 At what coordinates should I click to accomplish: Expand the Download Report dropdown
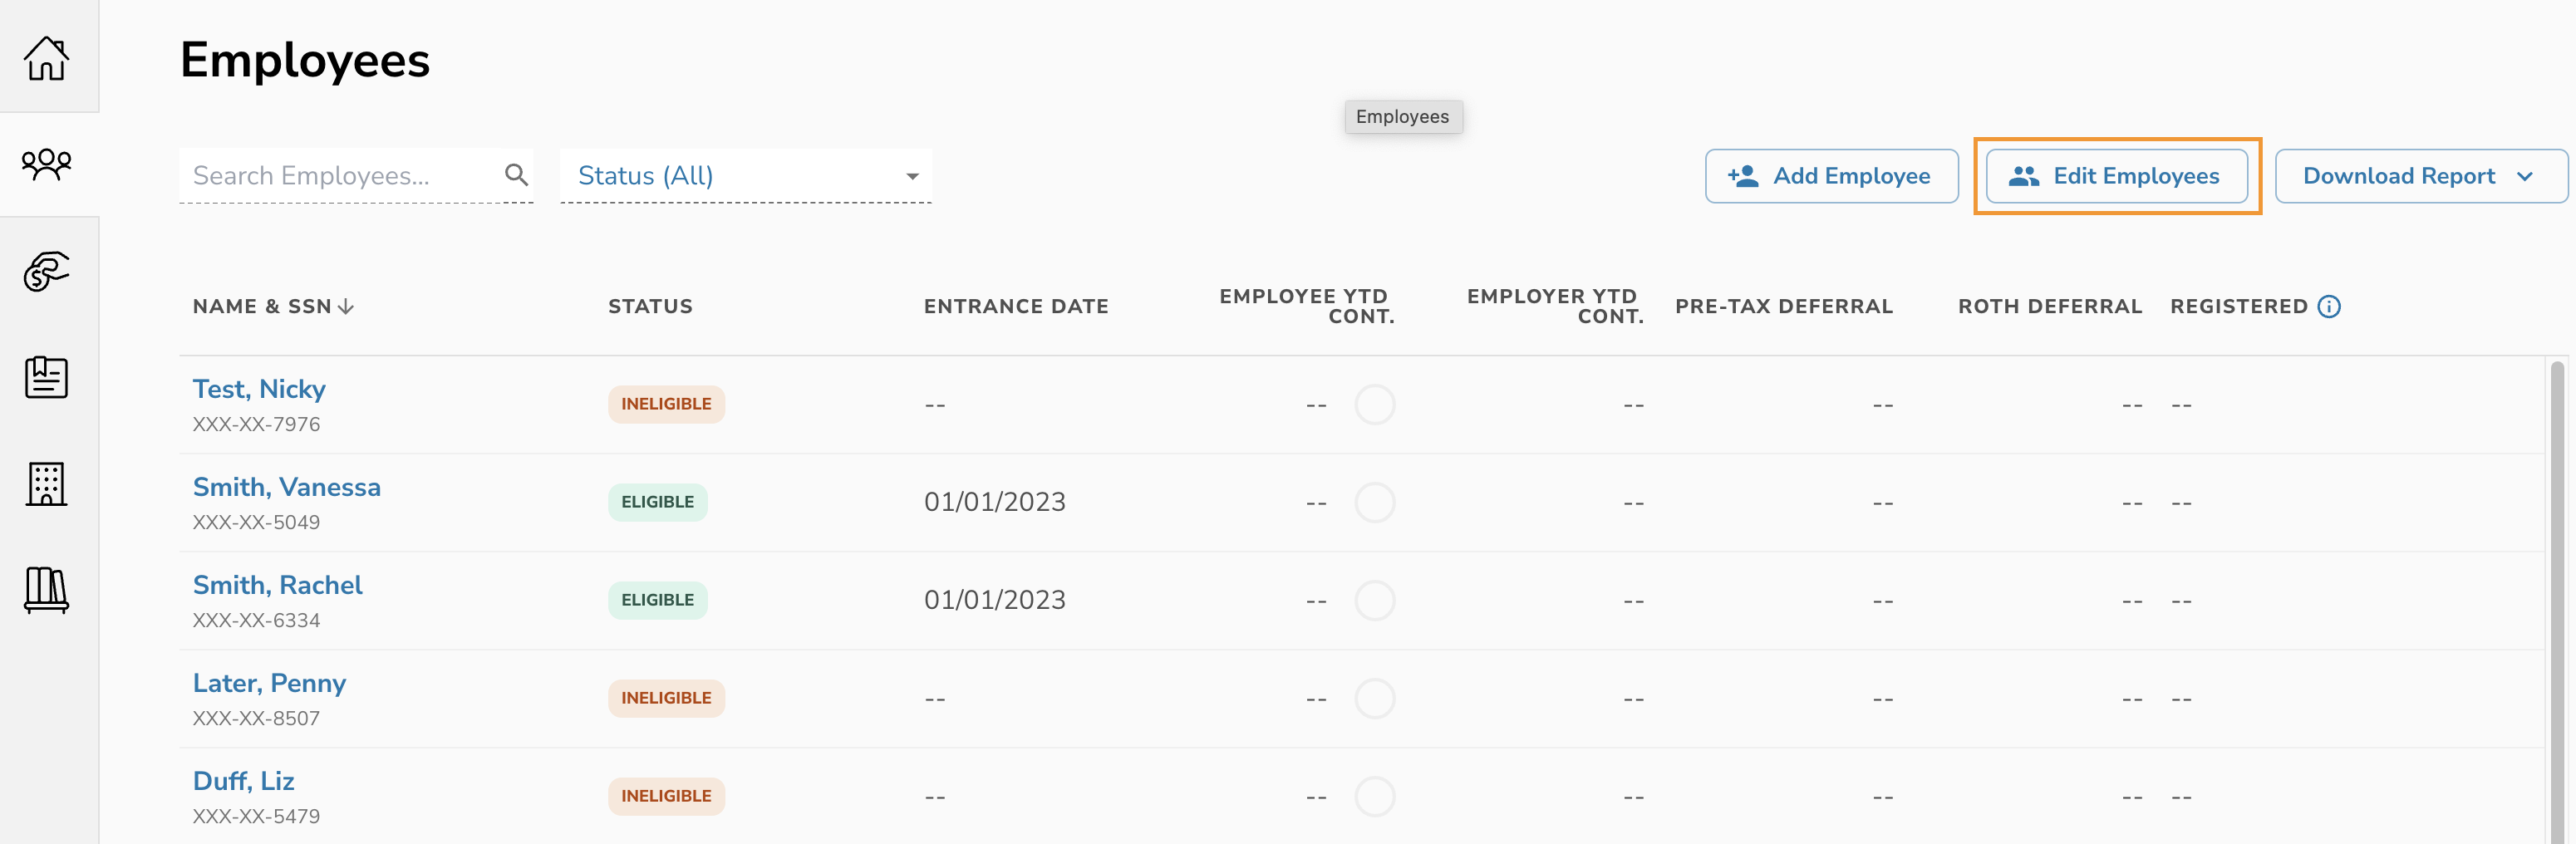(x=2420, y=176)
